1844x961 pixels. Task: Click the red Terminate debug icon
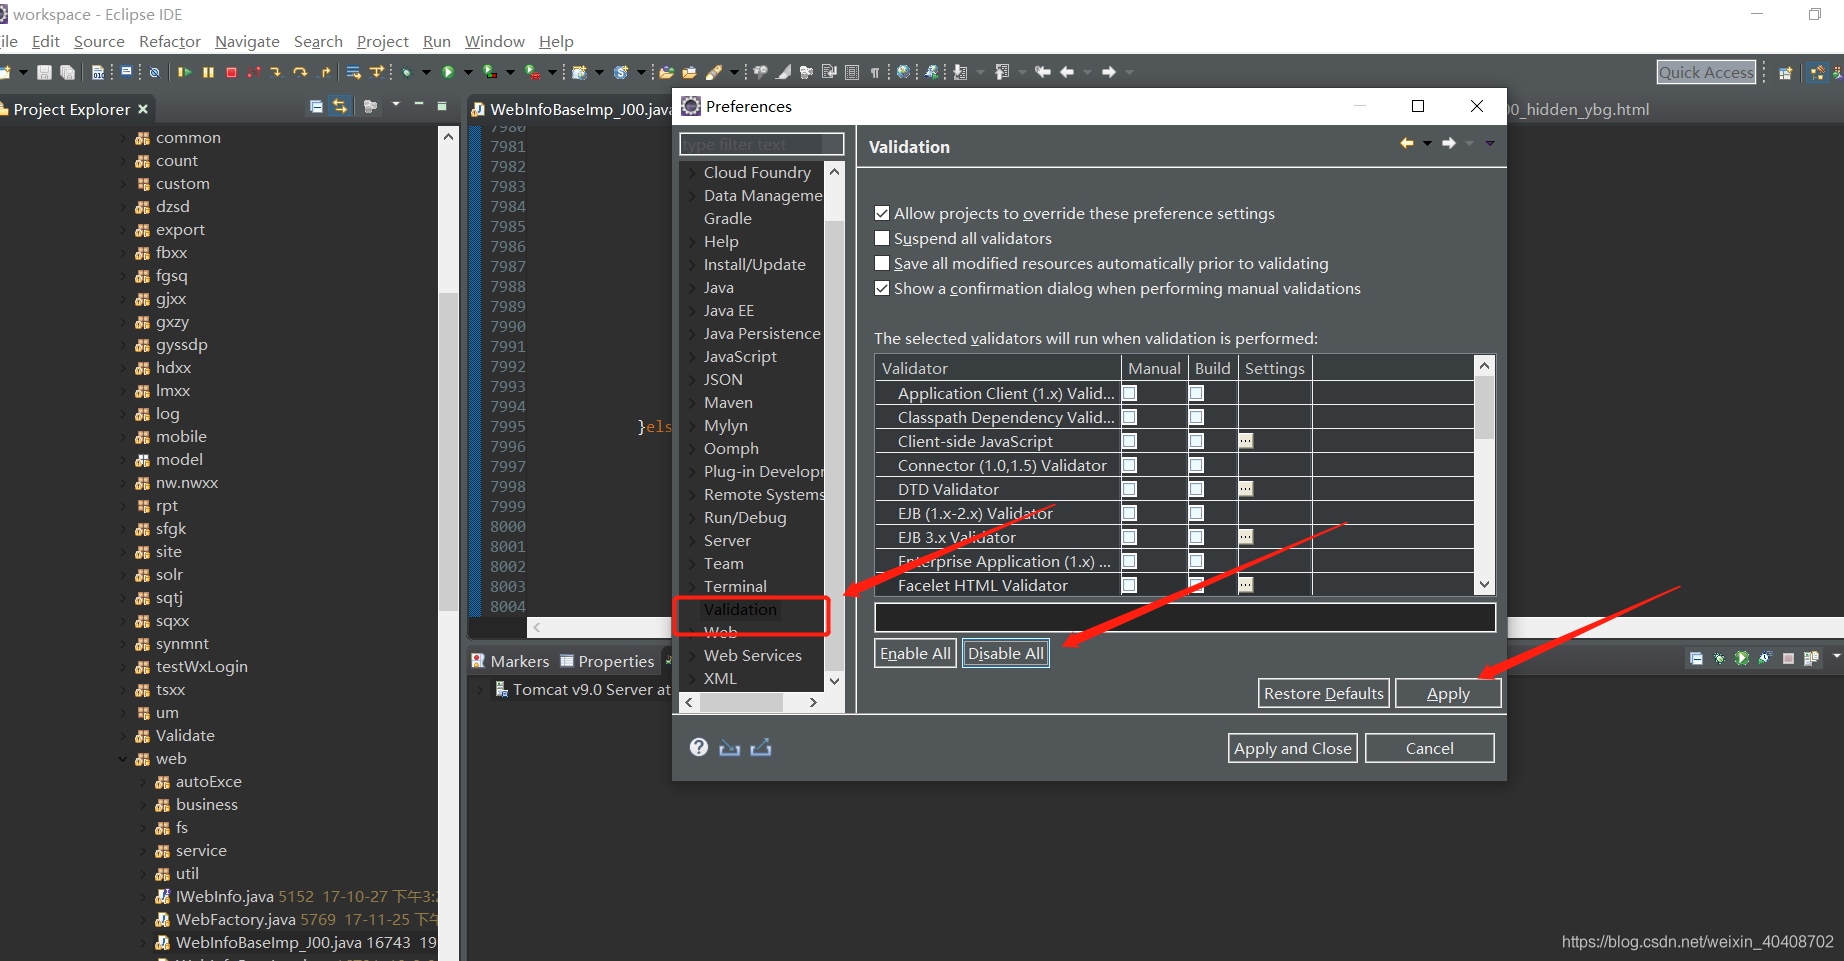pyautogui.click(x=231, y=72)
